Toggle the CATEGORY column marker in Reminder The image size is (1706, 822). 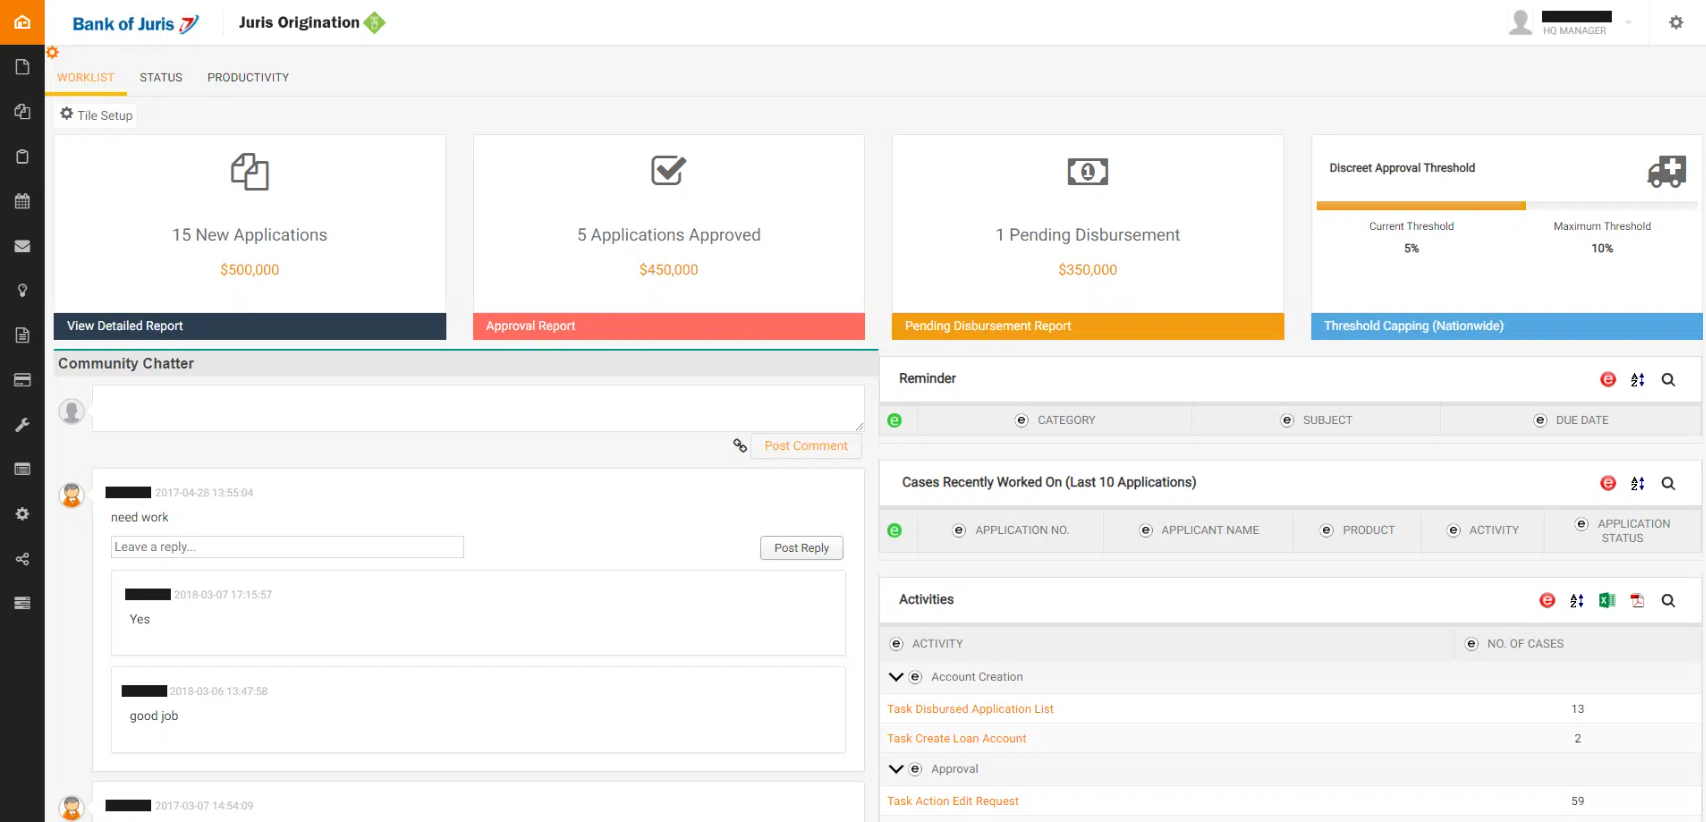1021,420
